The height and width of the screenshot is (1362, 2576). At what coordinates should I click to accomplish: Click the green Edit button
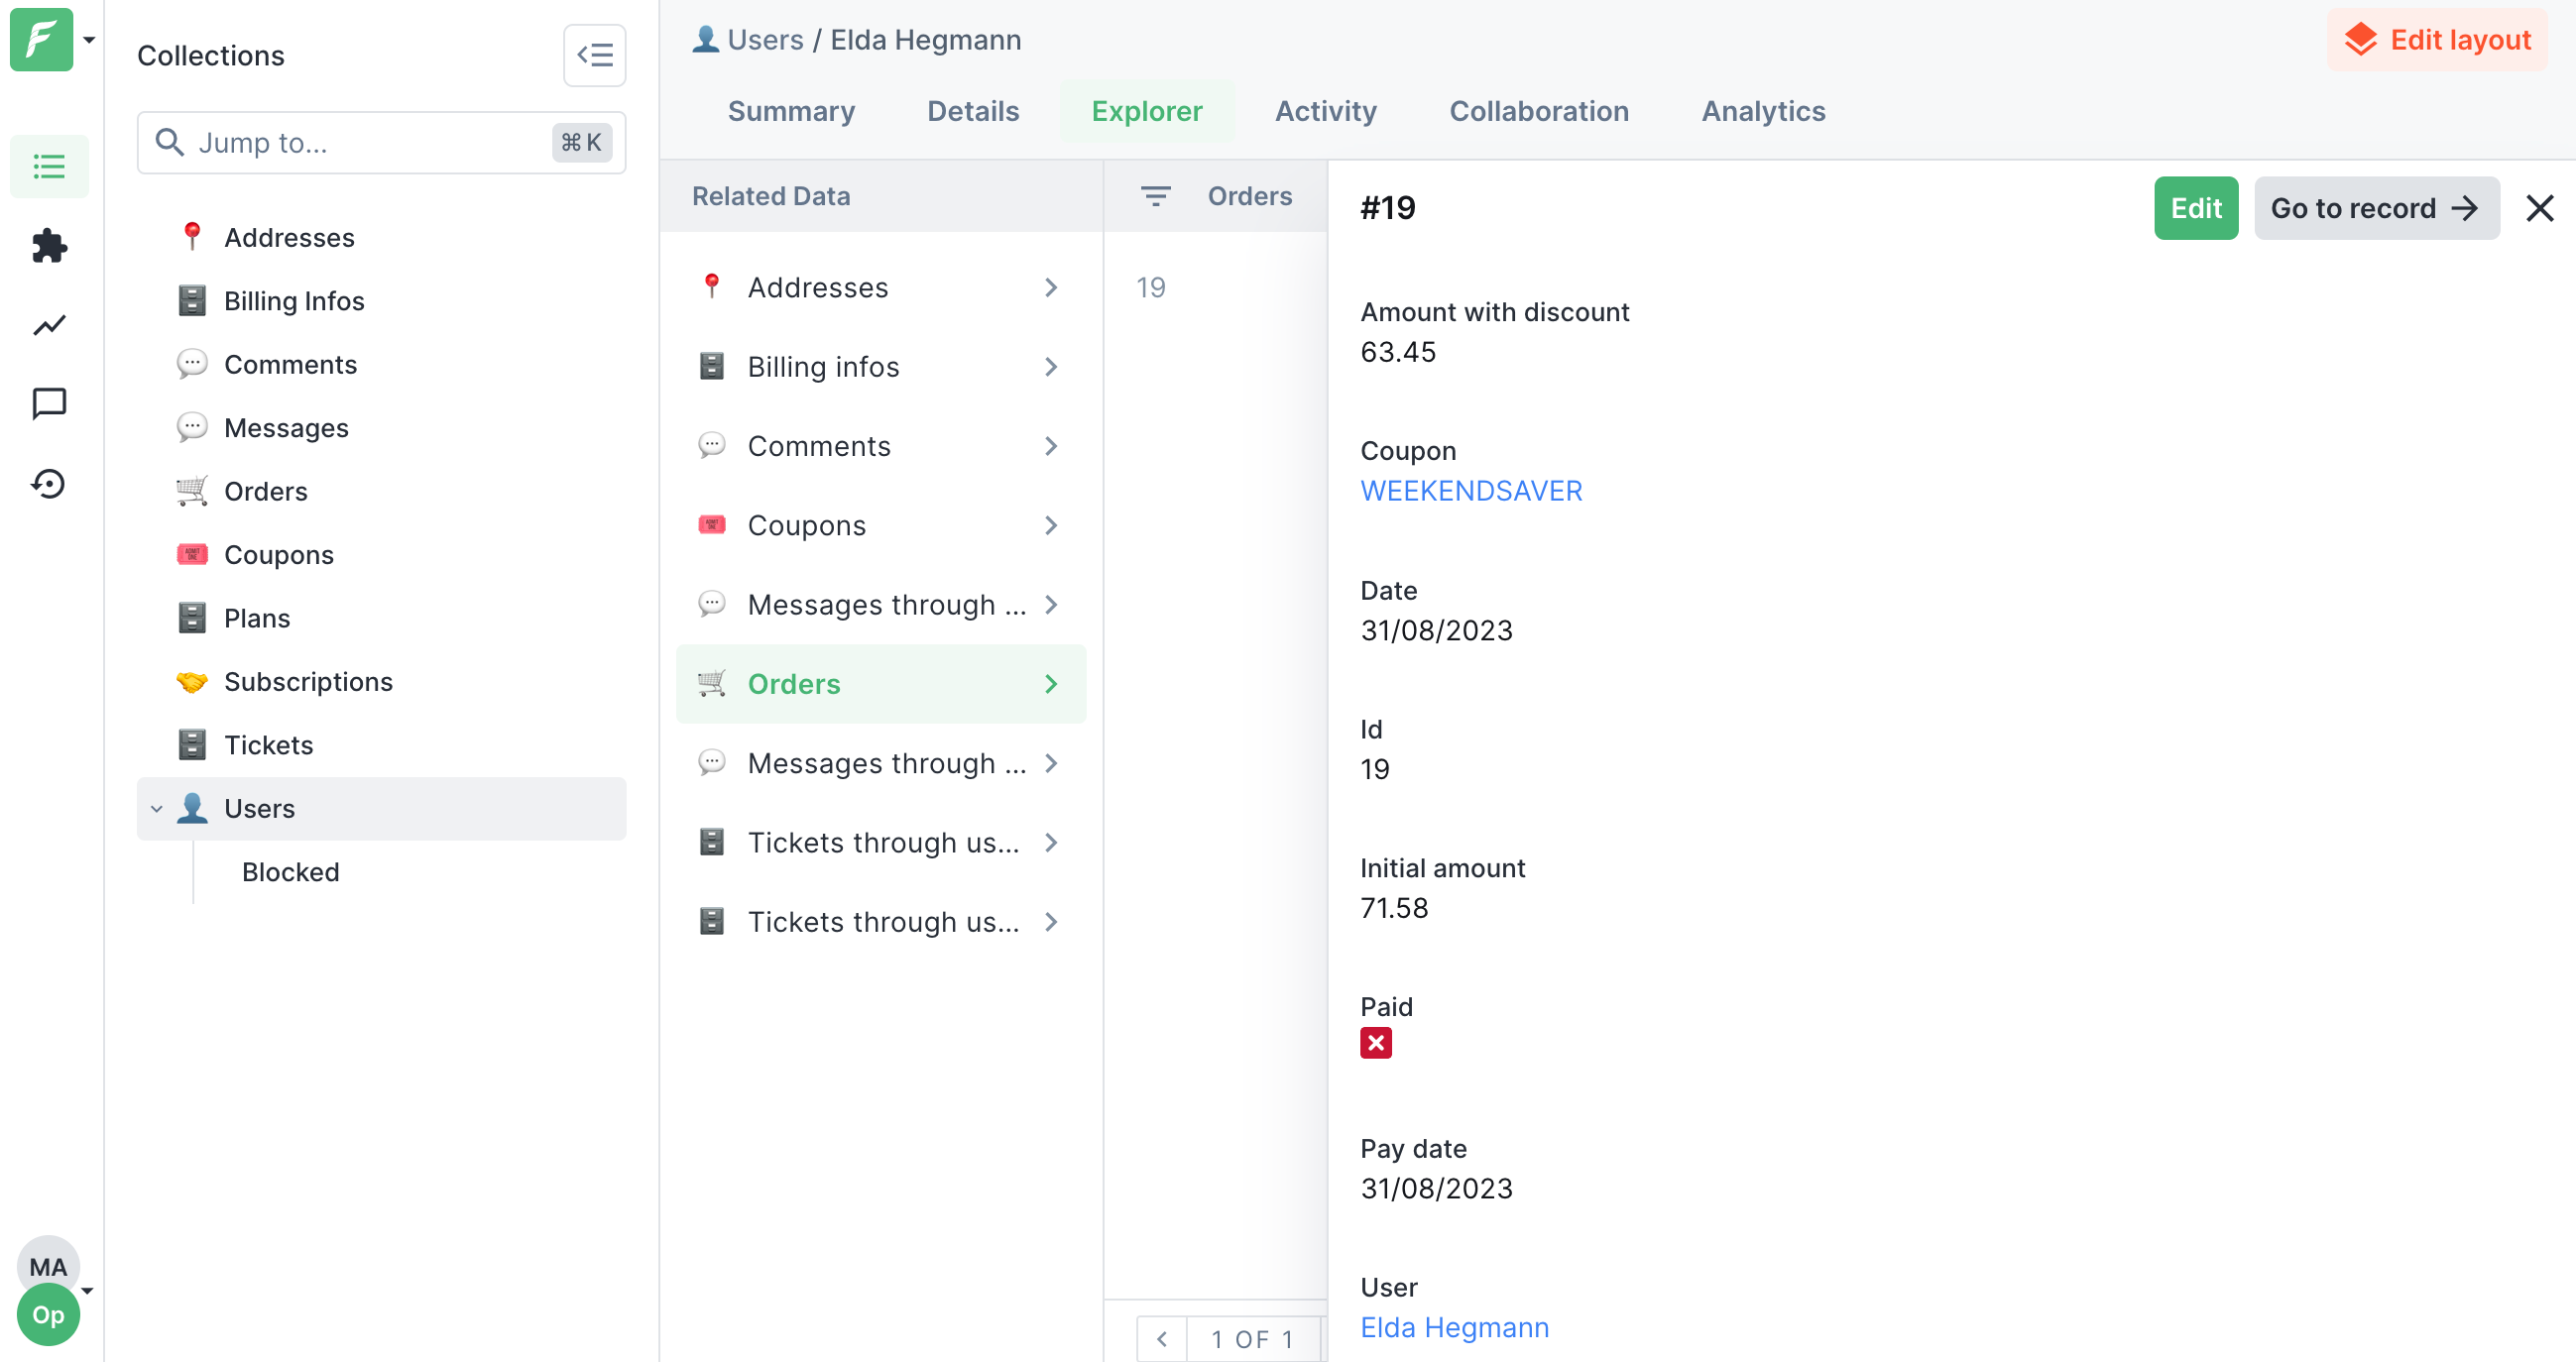[2195, 208]
